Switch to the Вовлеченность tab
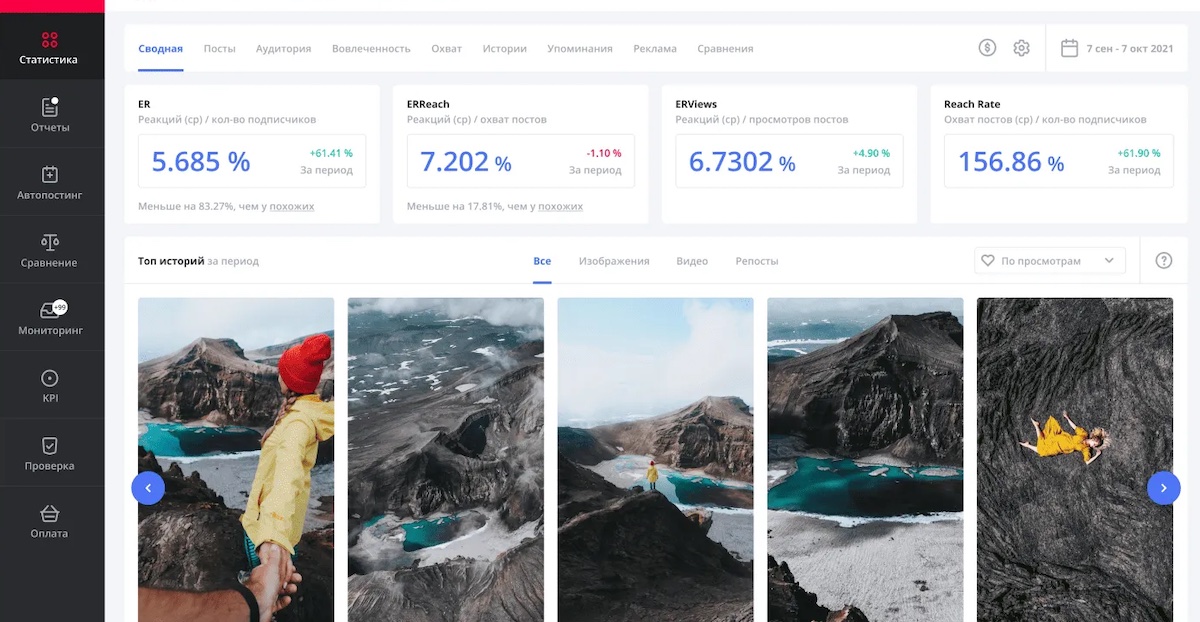The height and width of the screenshot is (622, 1200). coord(371,48)
